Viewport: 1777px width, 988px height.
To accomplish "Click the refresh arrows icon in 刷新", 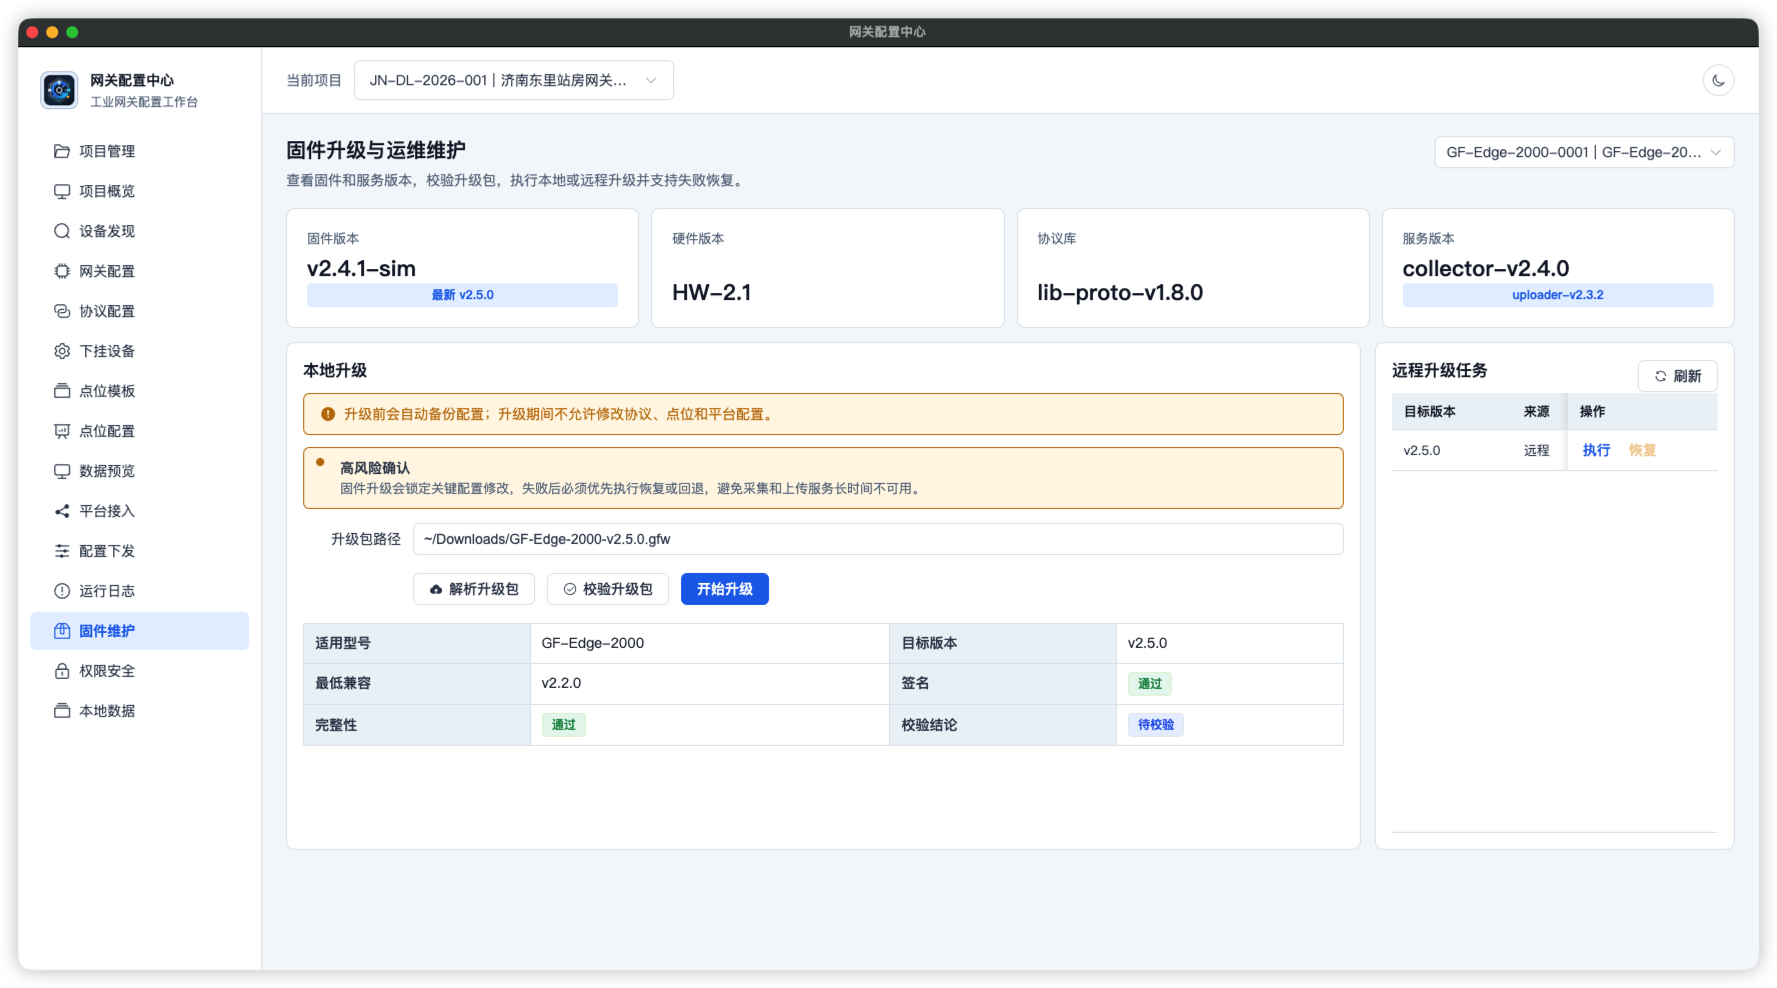I will pyautogui.click(x=1660, y=376).
